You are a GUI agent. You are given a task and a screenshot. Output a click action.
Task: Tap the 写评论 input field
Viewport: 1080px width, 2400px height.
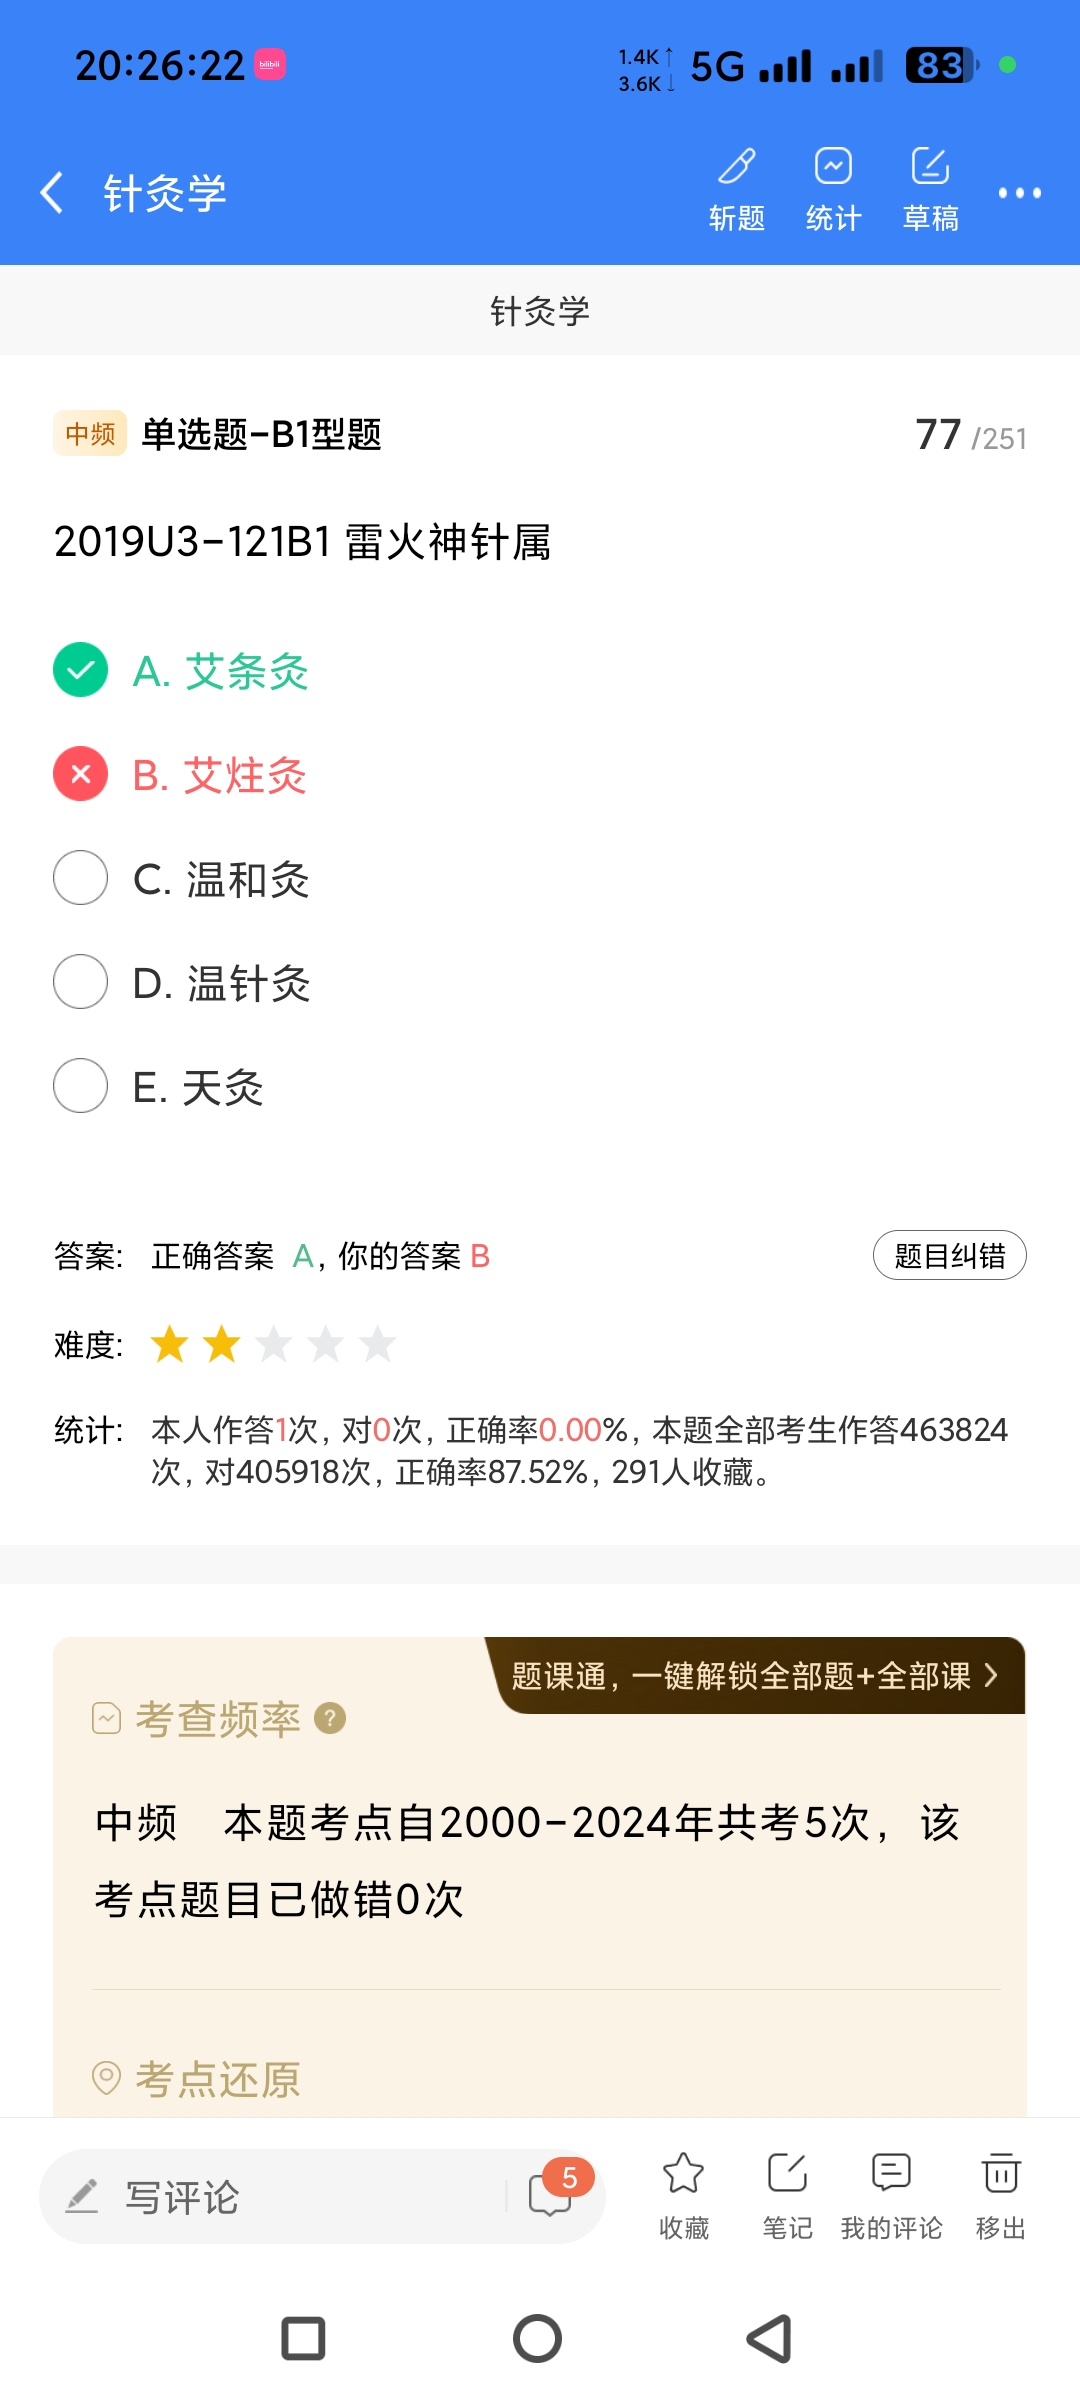[280, 2197]
